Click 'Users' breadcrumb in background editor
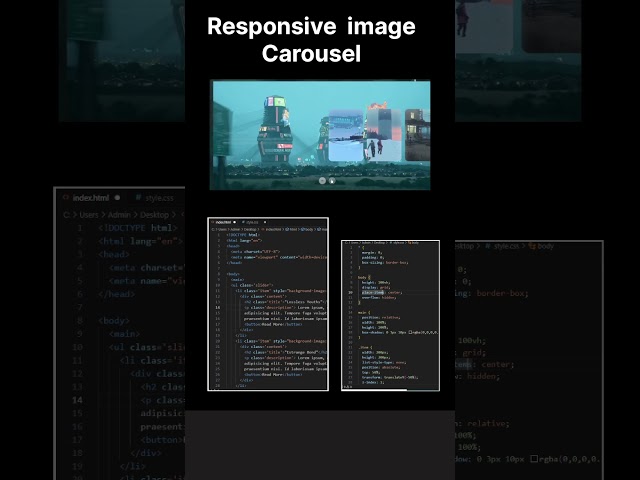The width and height of the screenshot is (640, 480). (x=89, y=215)
